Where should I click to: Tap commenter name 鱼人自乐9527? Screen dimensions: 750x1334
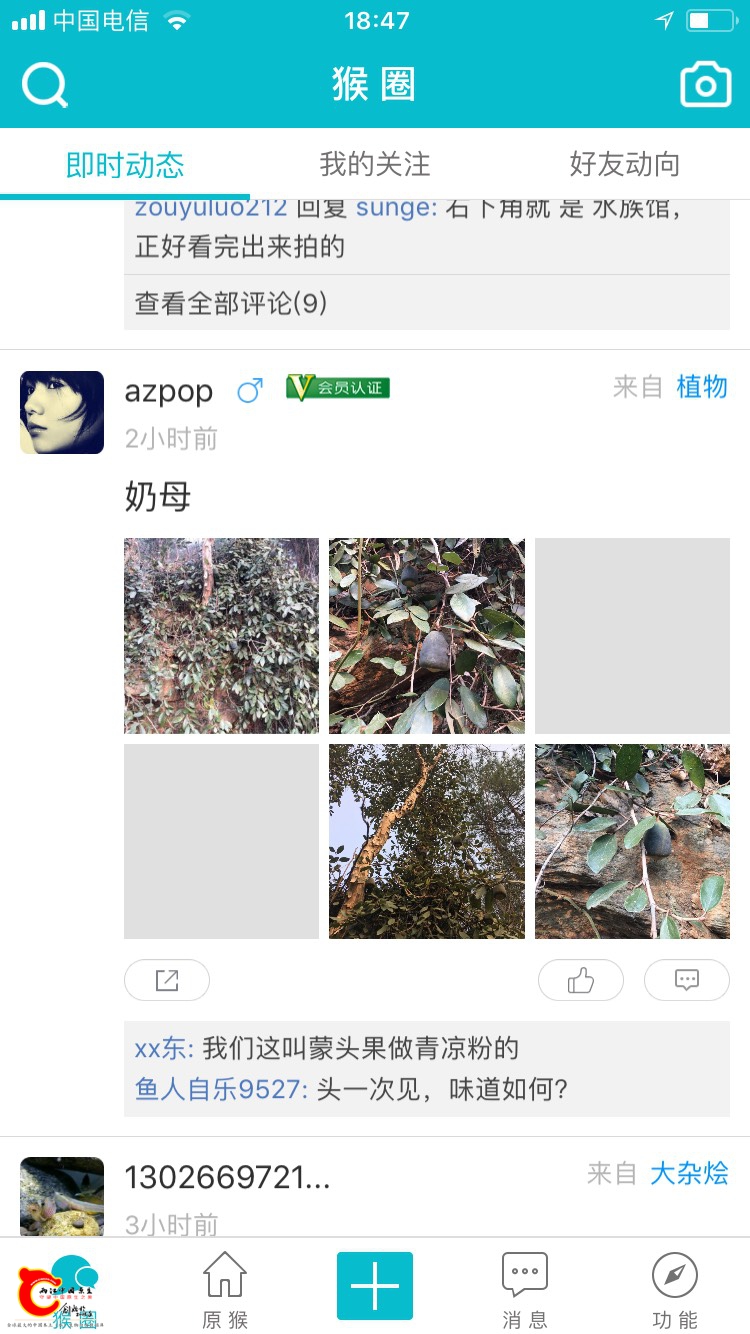[x=221, y=1089]
